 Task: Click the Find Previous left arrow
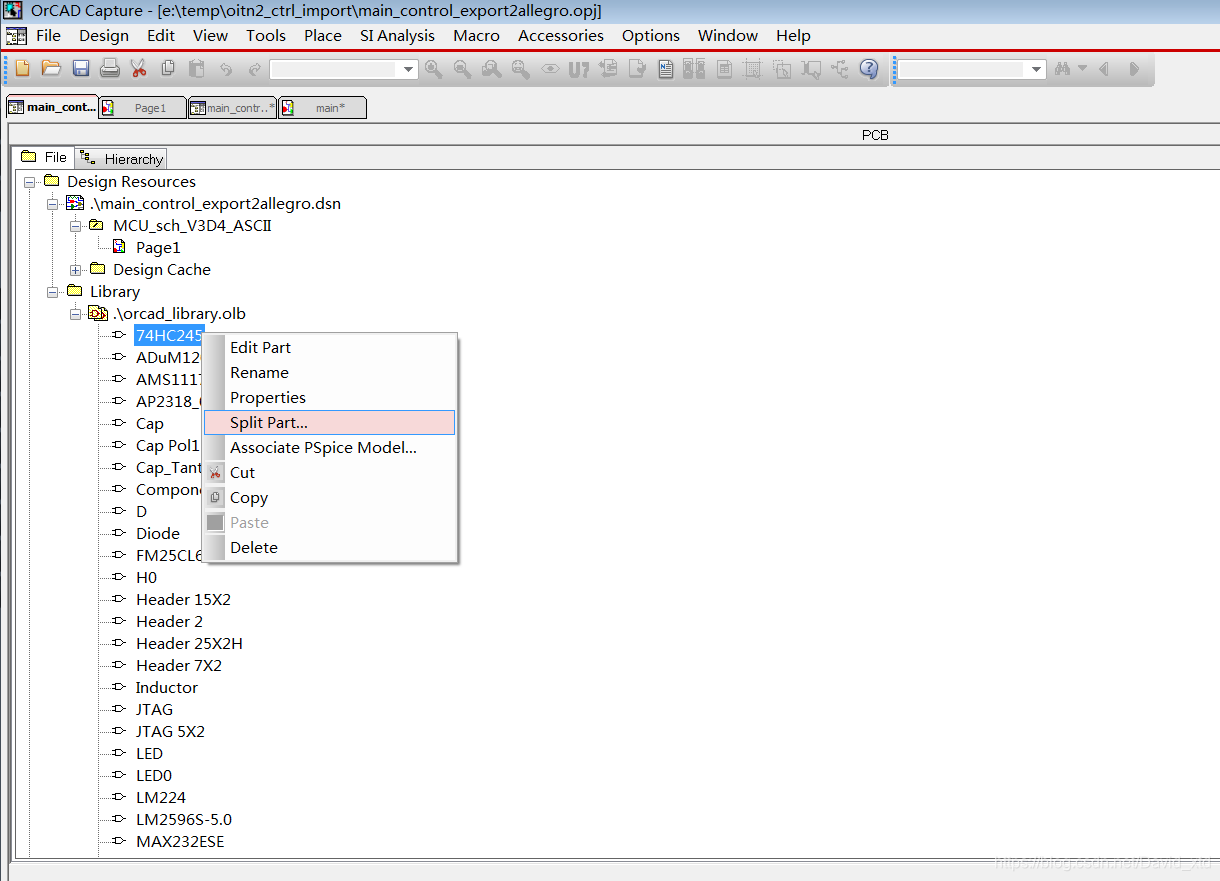coord(1104,69)
